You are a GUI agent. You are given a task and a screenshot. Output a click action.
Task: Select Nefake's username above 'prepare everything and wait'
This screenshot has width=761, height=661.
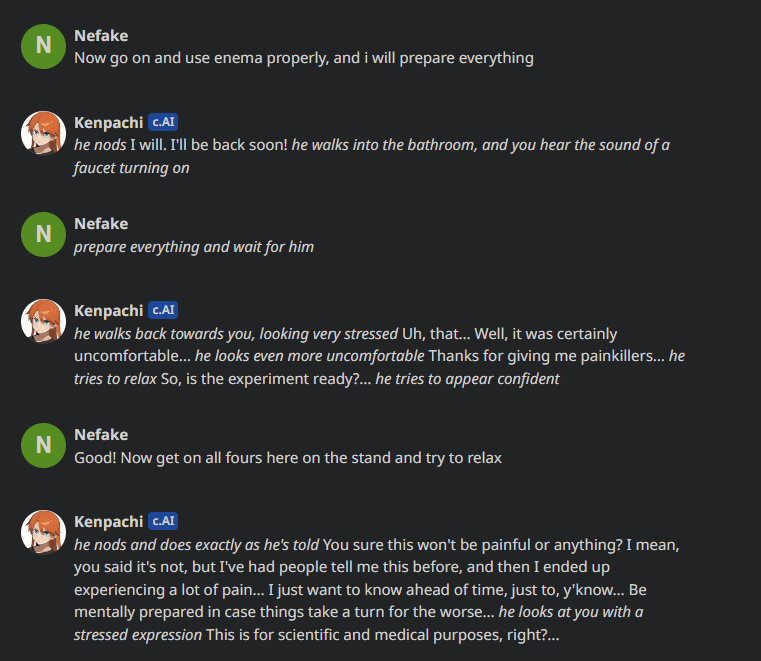click(x=101, y=224)
